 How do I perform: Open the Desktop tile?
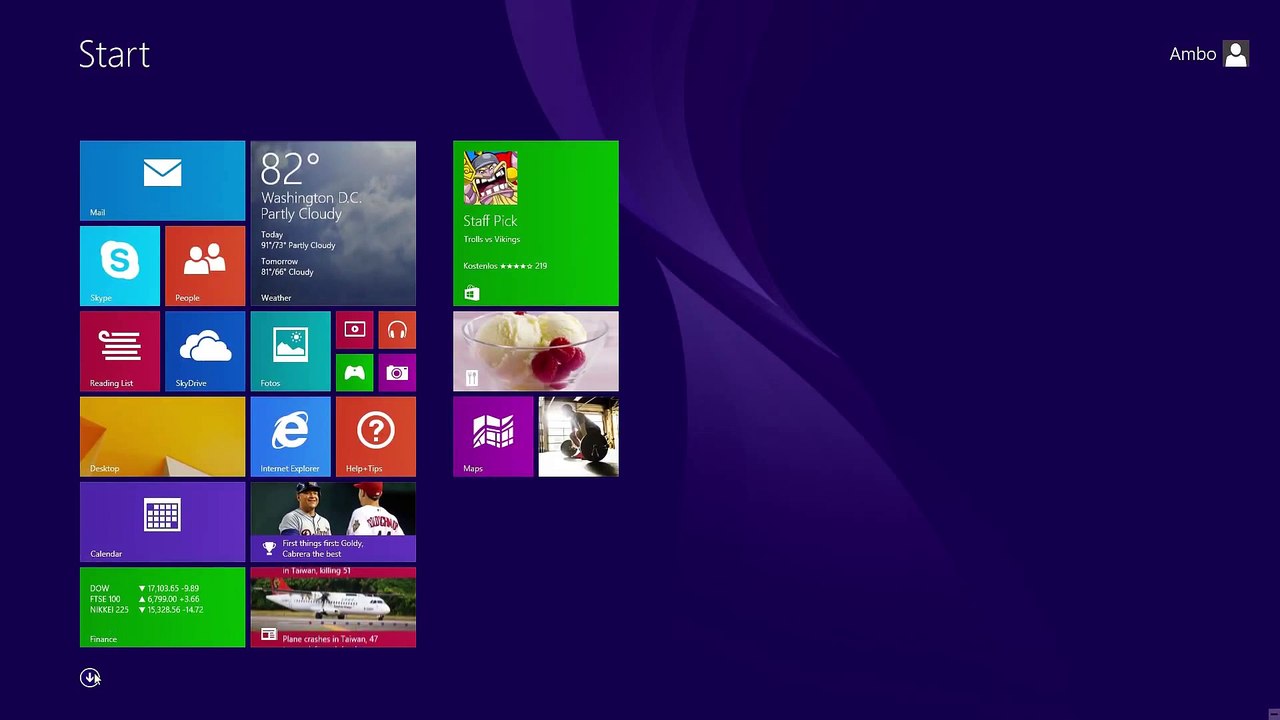162,437
